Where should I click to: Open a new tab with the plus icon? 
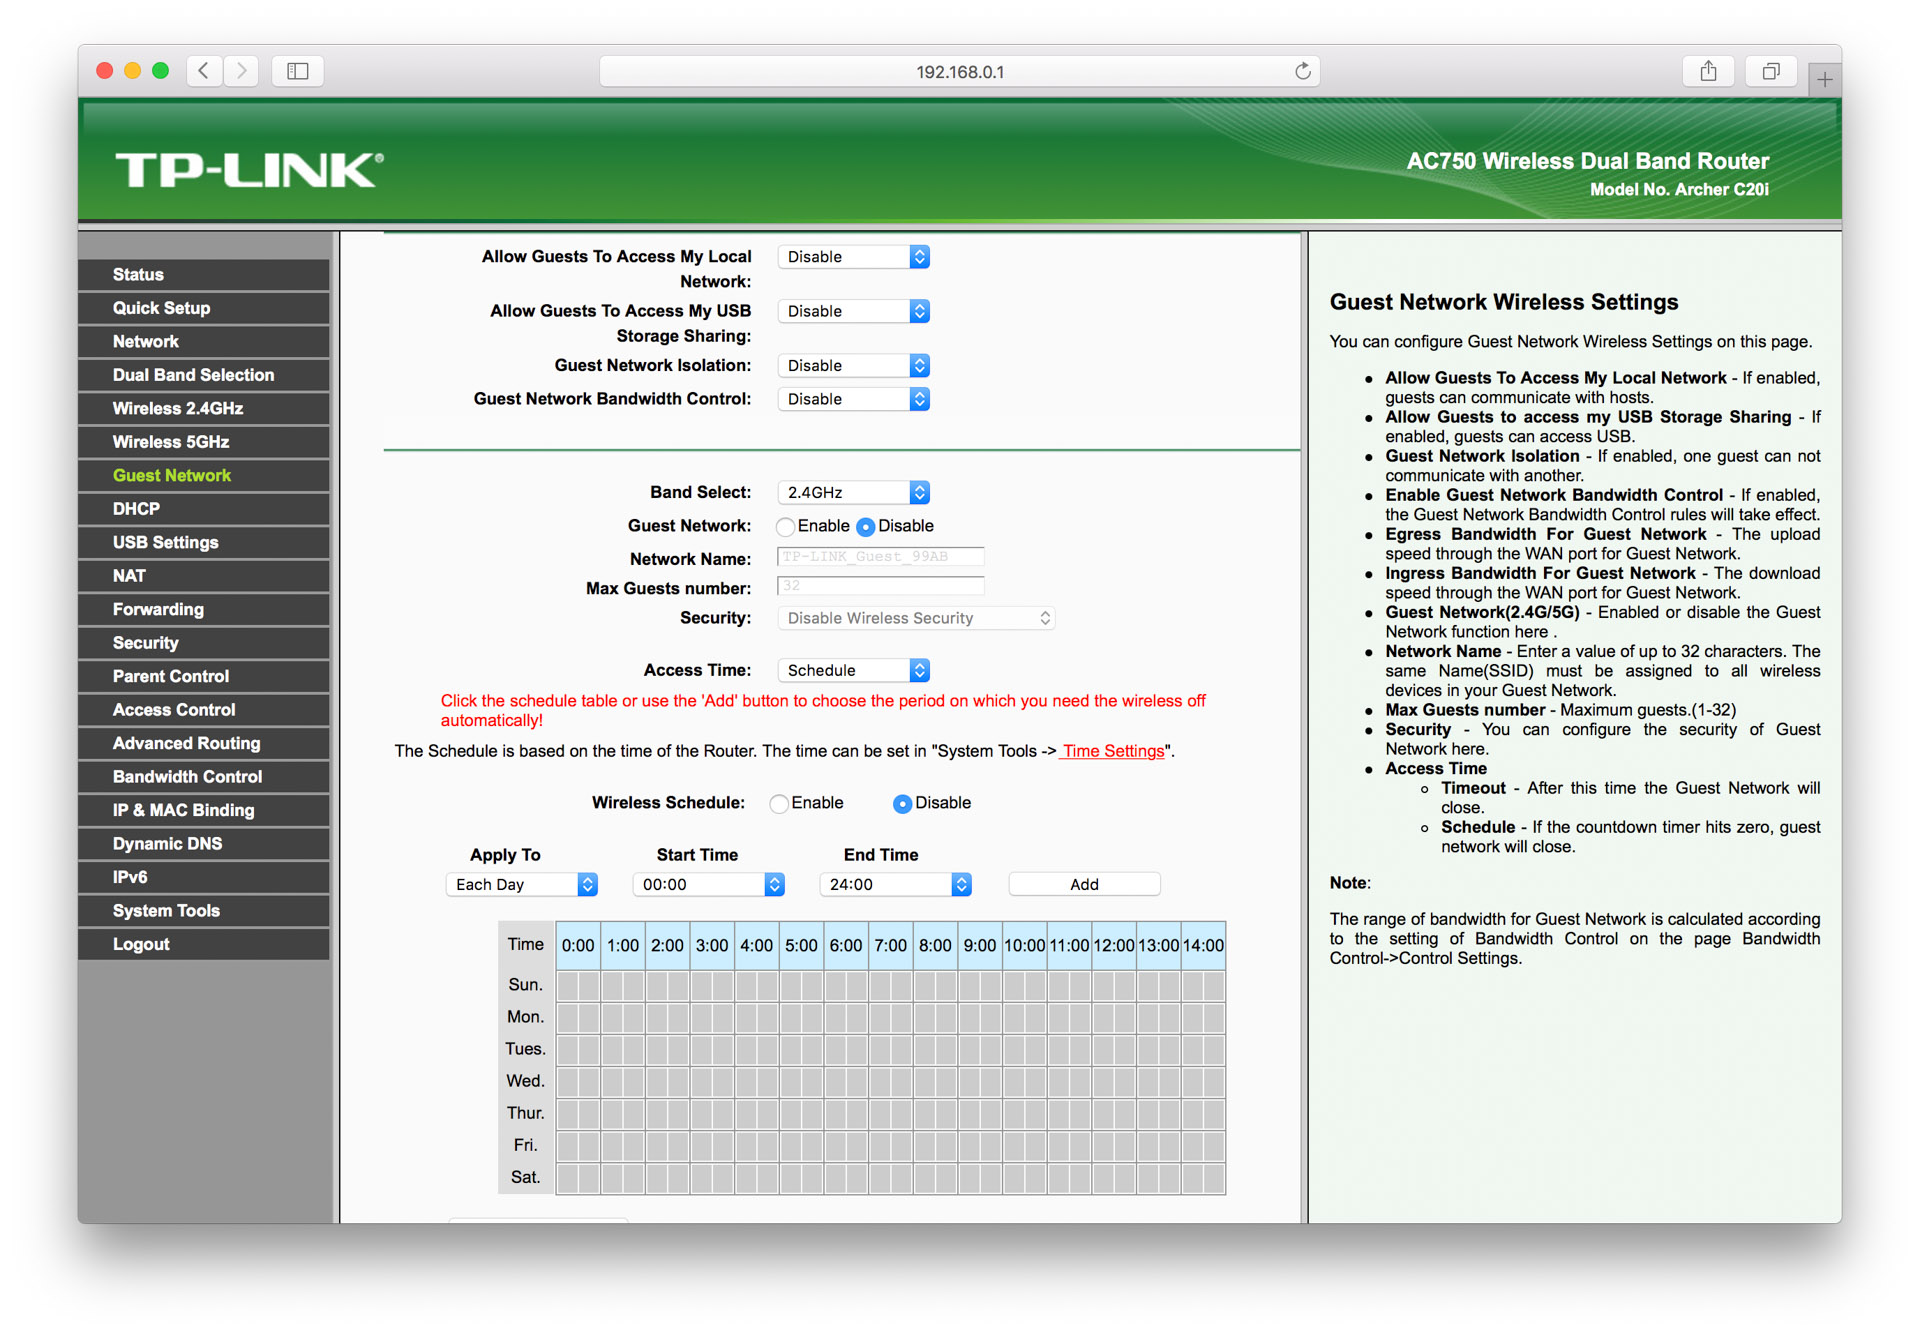pos(1824,79)
